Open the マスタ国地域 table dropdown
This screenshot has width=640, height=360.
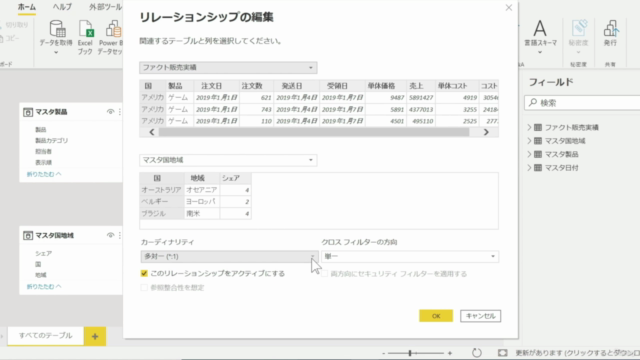point(228,160)
